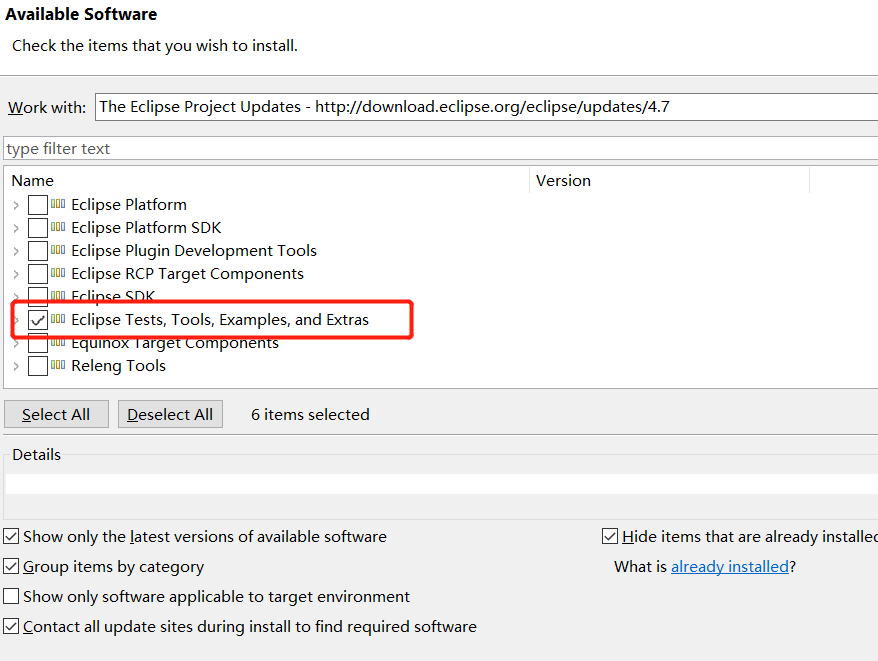Image resolution: width=878 pixels, height=661 pixels.
Task: Click the Version column header
Action: point(670,180)
